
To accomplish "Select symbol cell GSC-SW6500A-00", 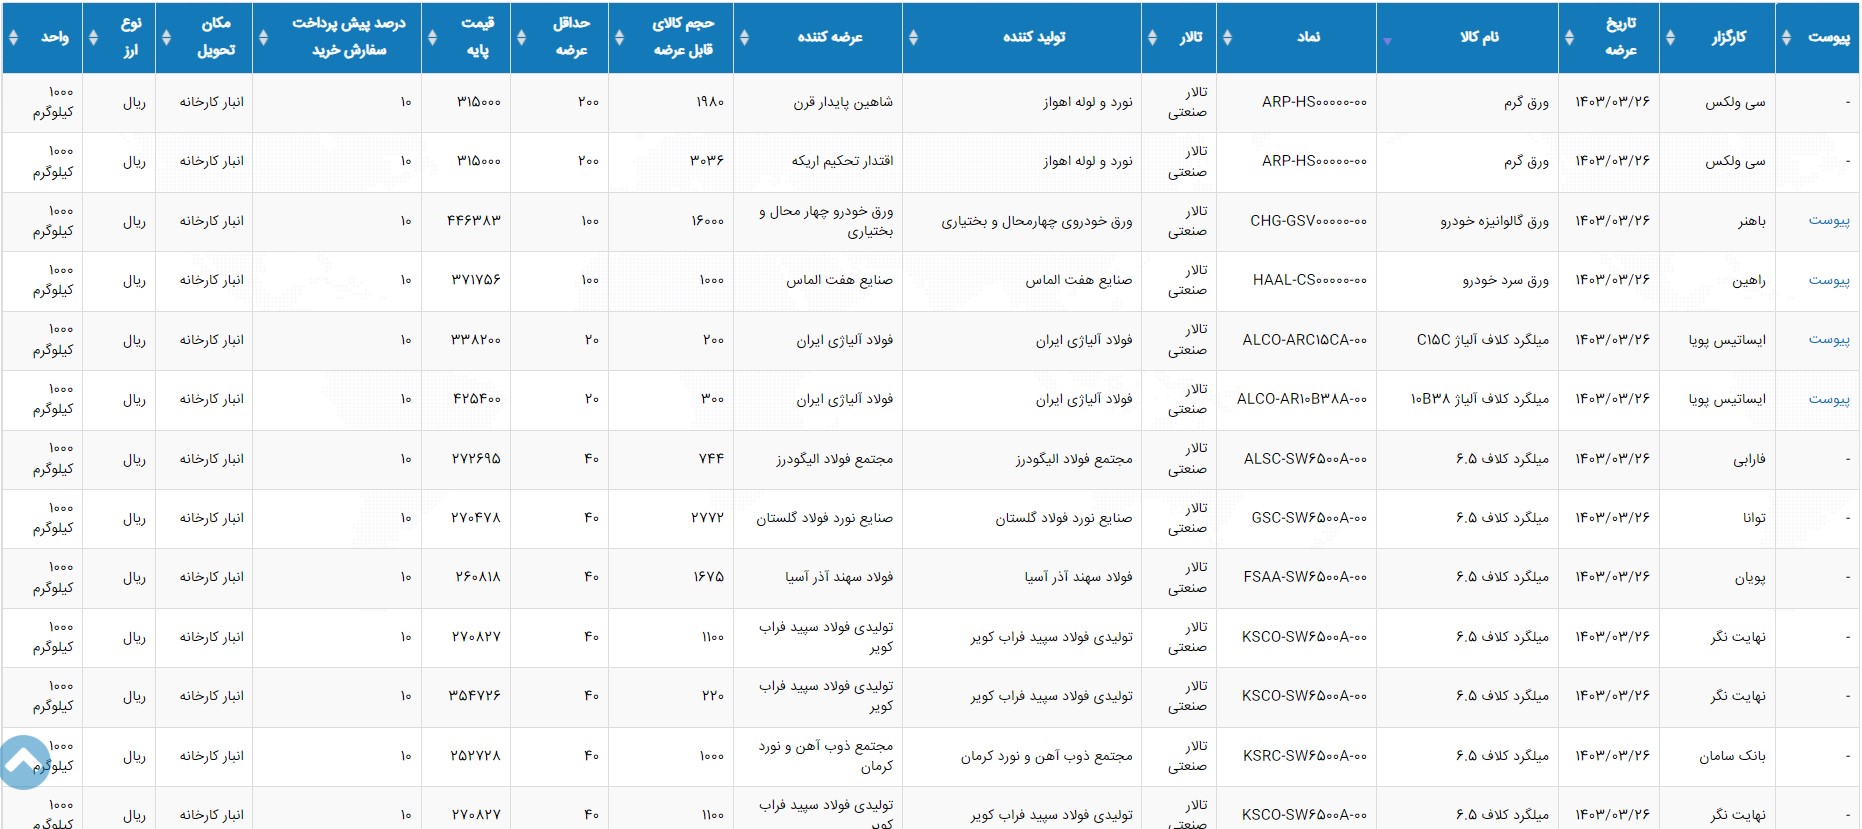I will 1309,518.
